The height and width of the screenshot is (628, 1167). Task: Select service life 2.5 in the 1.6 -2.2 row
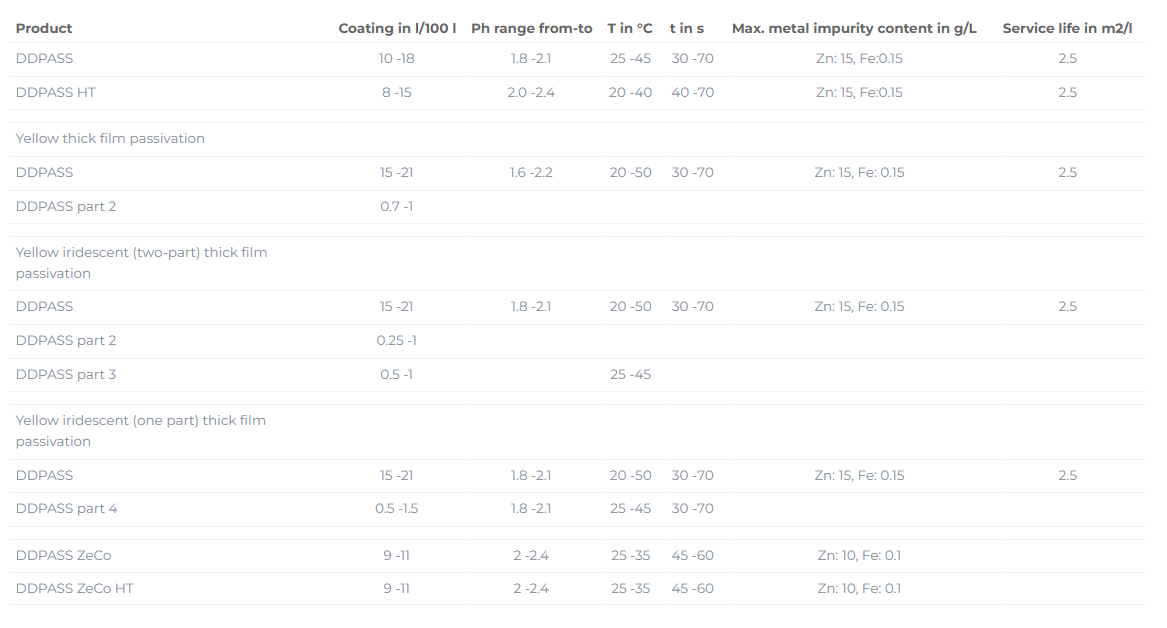tap(1067, 172)
